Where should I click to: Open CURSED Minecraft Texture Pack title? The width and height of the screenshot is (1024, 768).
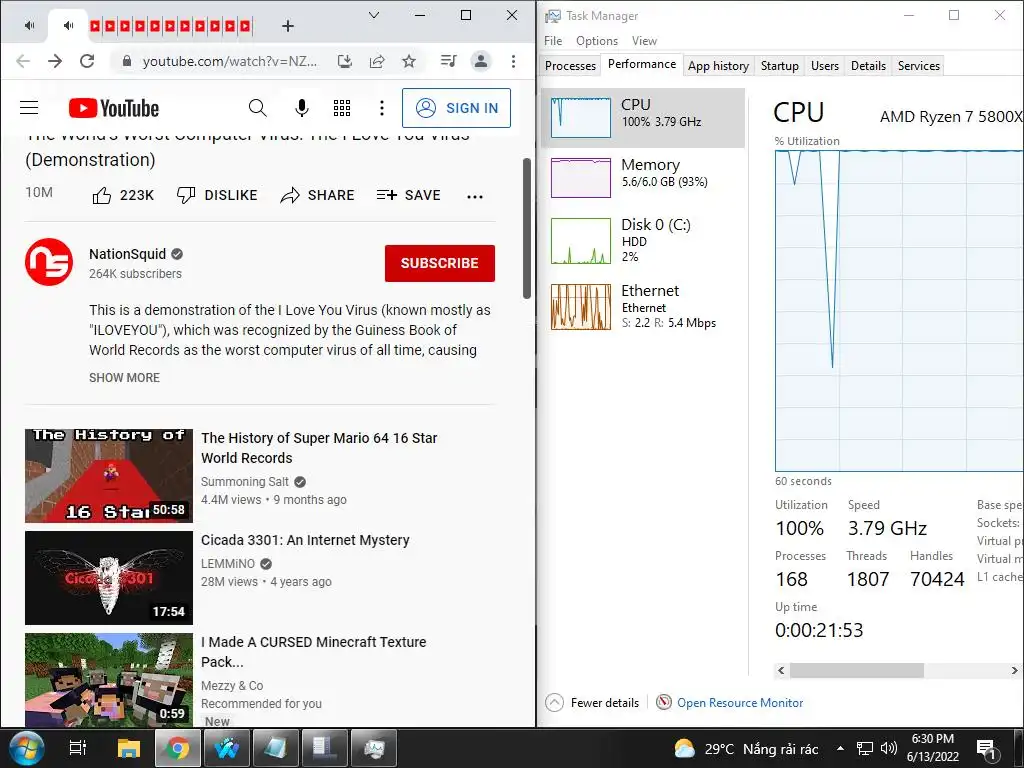coord(313,652)
